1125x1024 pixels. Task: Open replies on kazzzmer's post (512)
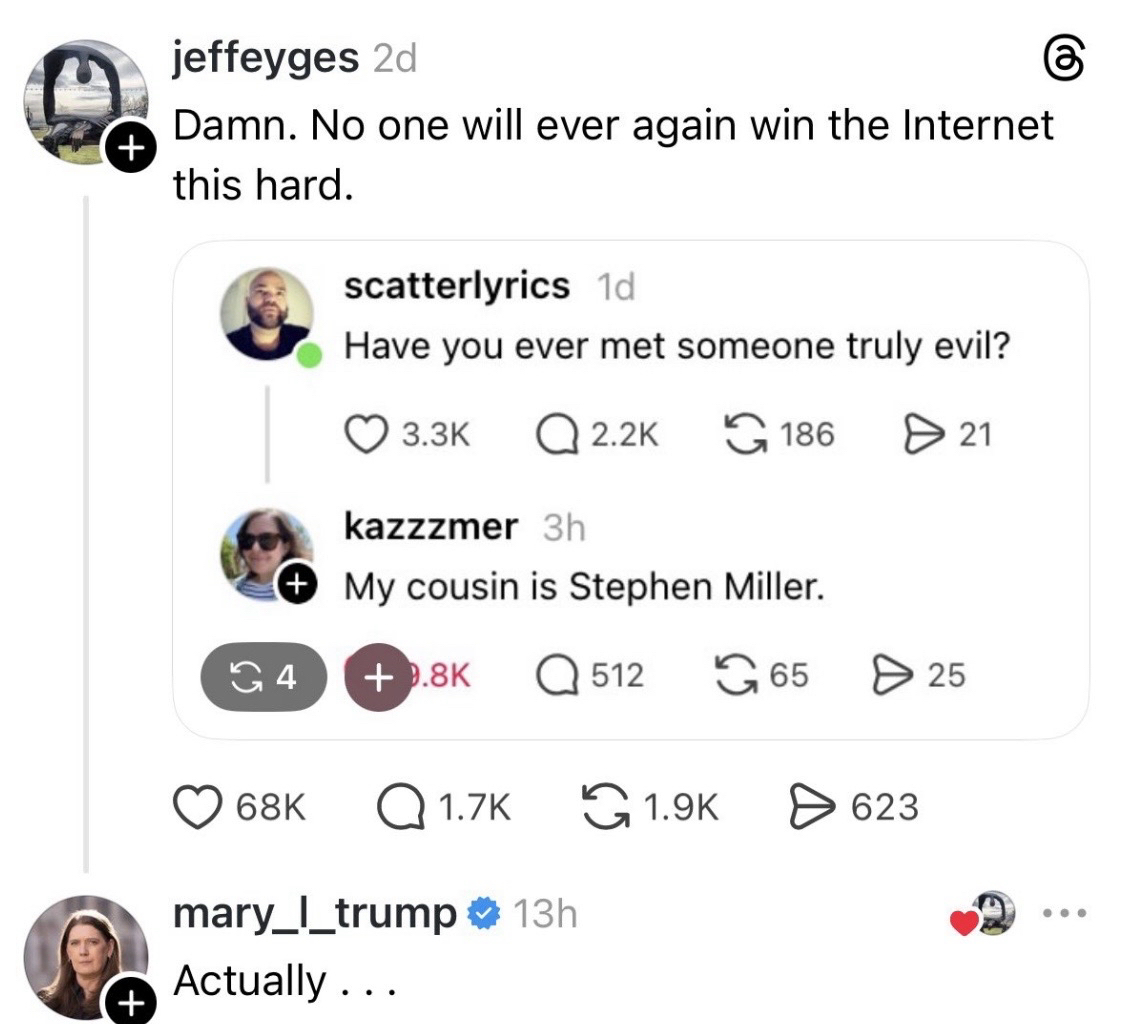point(556,676)
